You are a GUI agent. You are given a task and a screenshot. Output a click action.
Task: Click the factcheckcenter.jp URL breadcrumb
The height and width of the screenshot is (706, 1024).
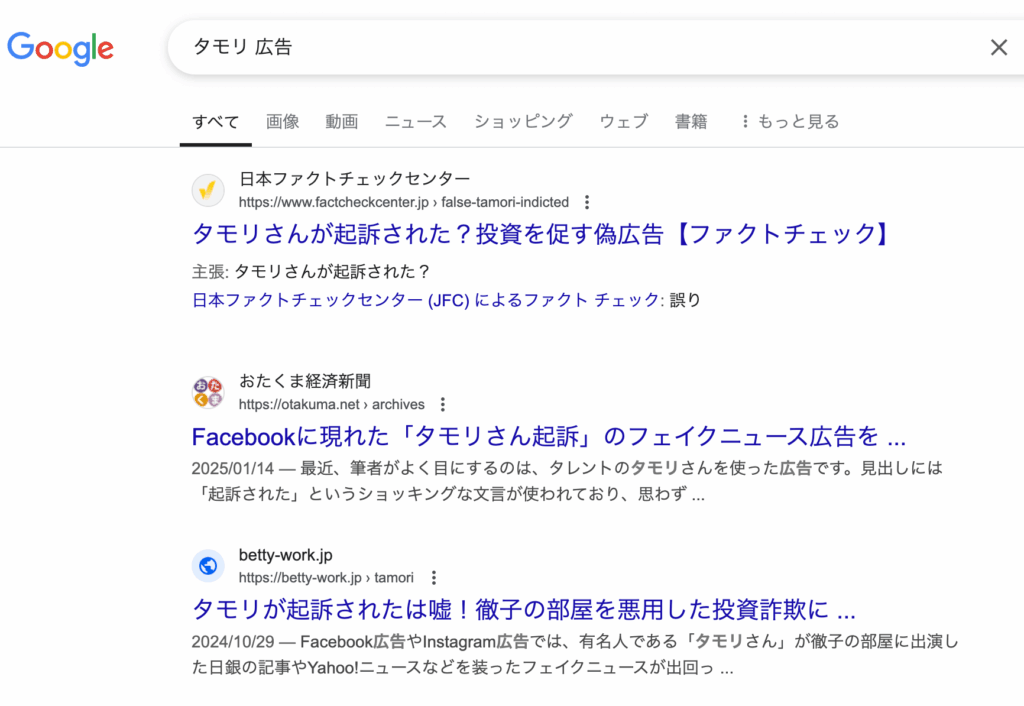[404, 202]
